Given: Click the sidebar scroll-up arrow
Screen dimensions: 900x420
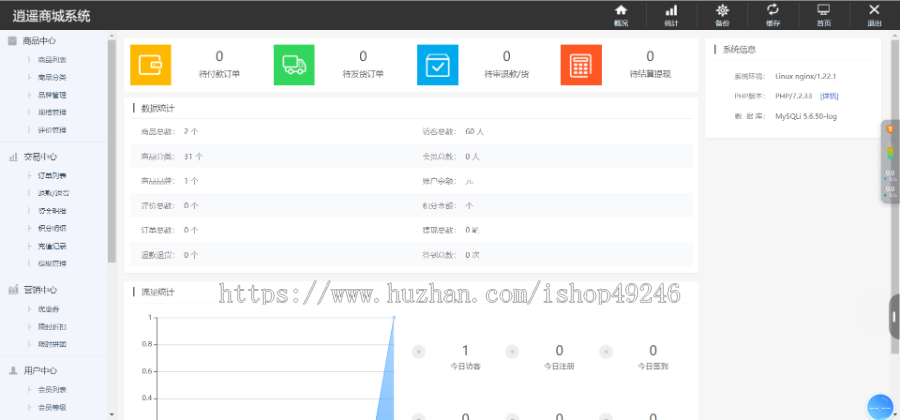Looking at the screenshot, I should [x=111, y=36].
